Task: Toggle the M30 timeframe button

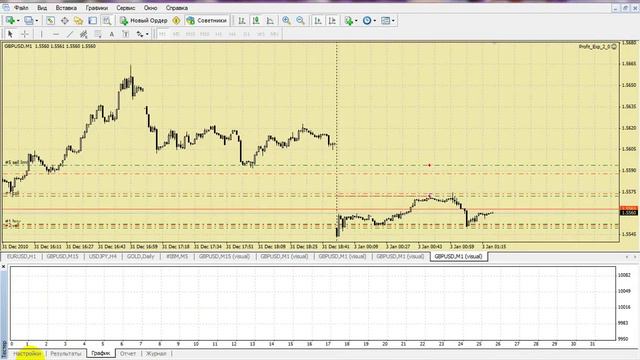Action: [204, 34]
